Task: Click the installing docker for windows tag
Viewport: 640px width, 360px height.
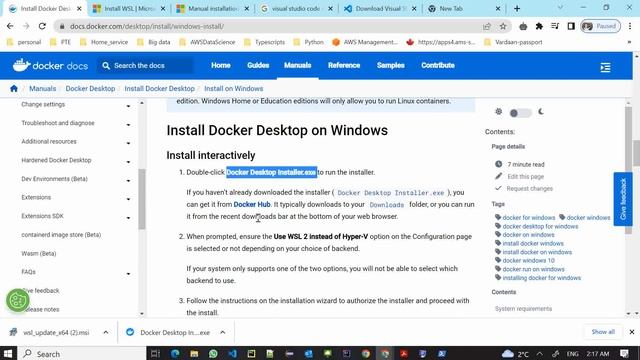Action: [541, 278]
